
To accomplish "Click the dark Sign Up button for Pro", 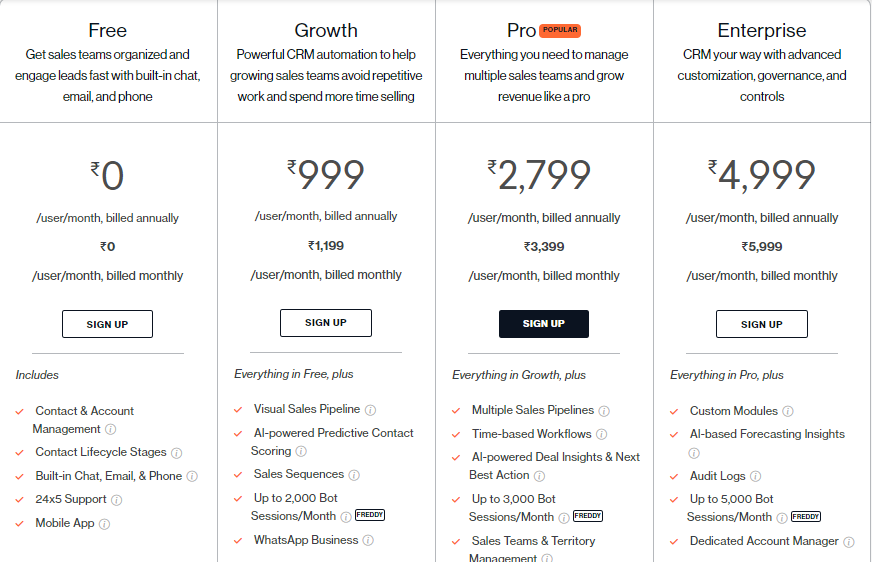I will (x=544, y=324).
